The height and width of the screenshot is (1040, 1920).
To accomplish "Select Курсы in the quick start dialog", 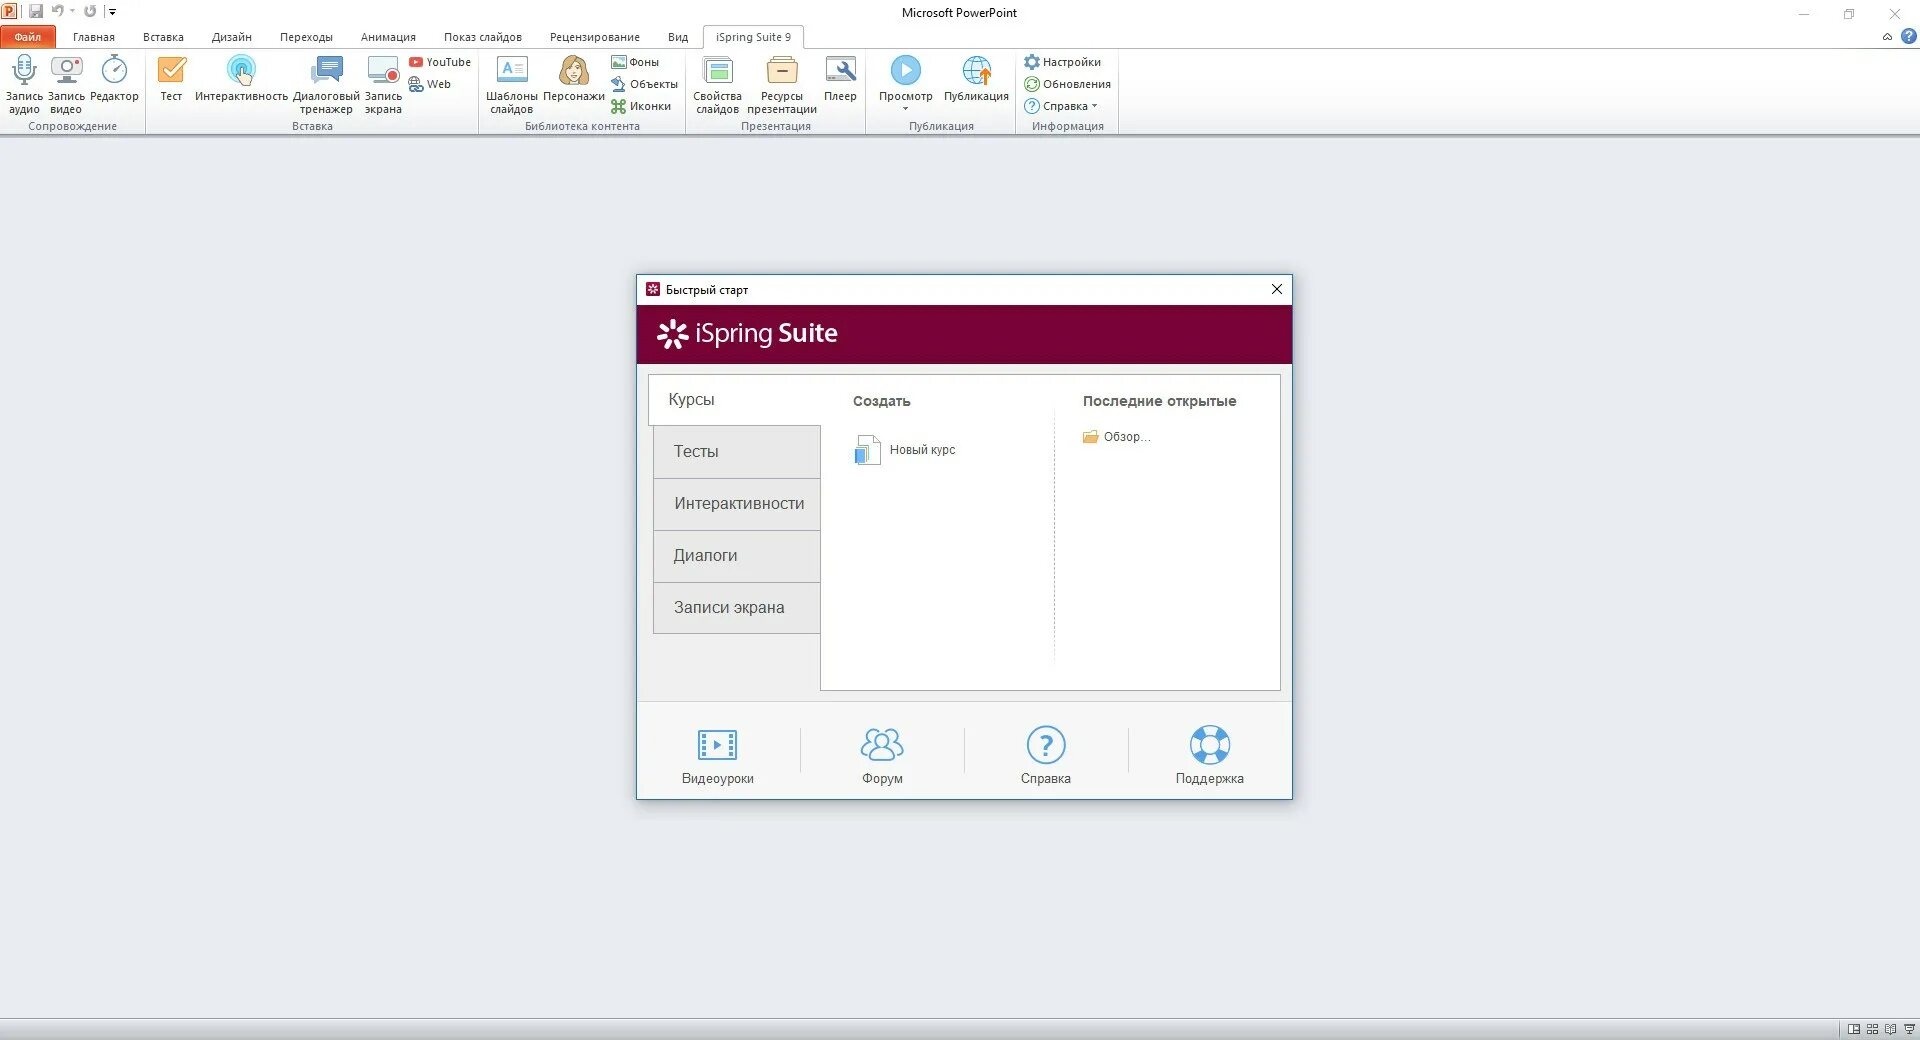I will click(x=735, y=400).
